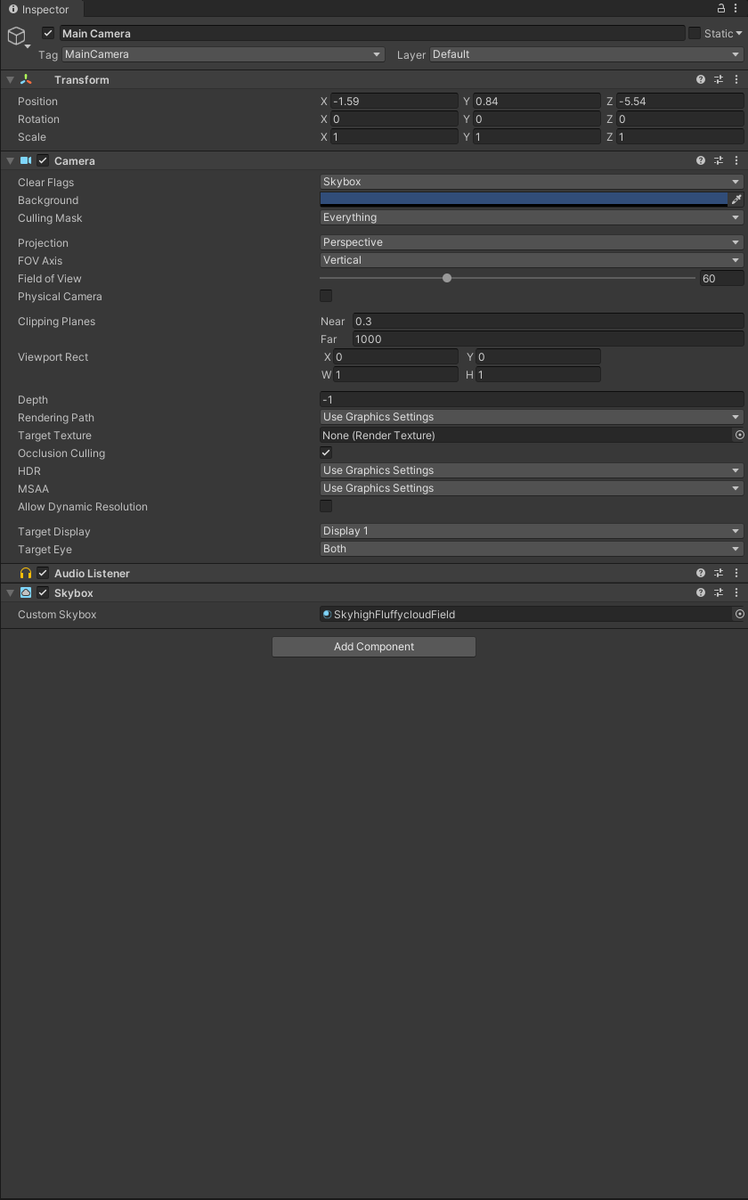Click the Position Z field
748x1200 pixels.
680,101
